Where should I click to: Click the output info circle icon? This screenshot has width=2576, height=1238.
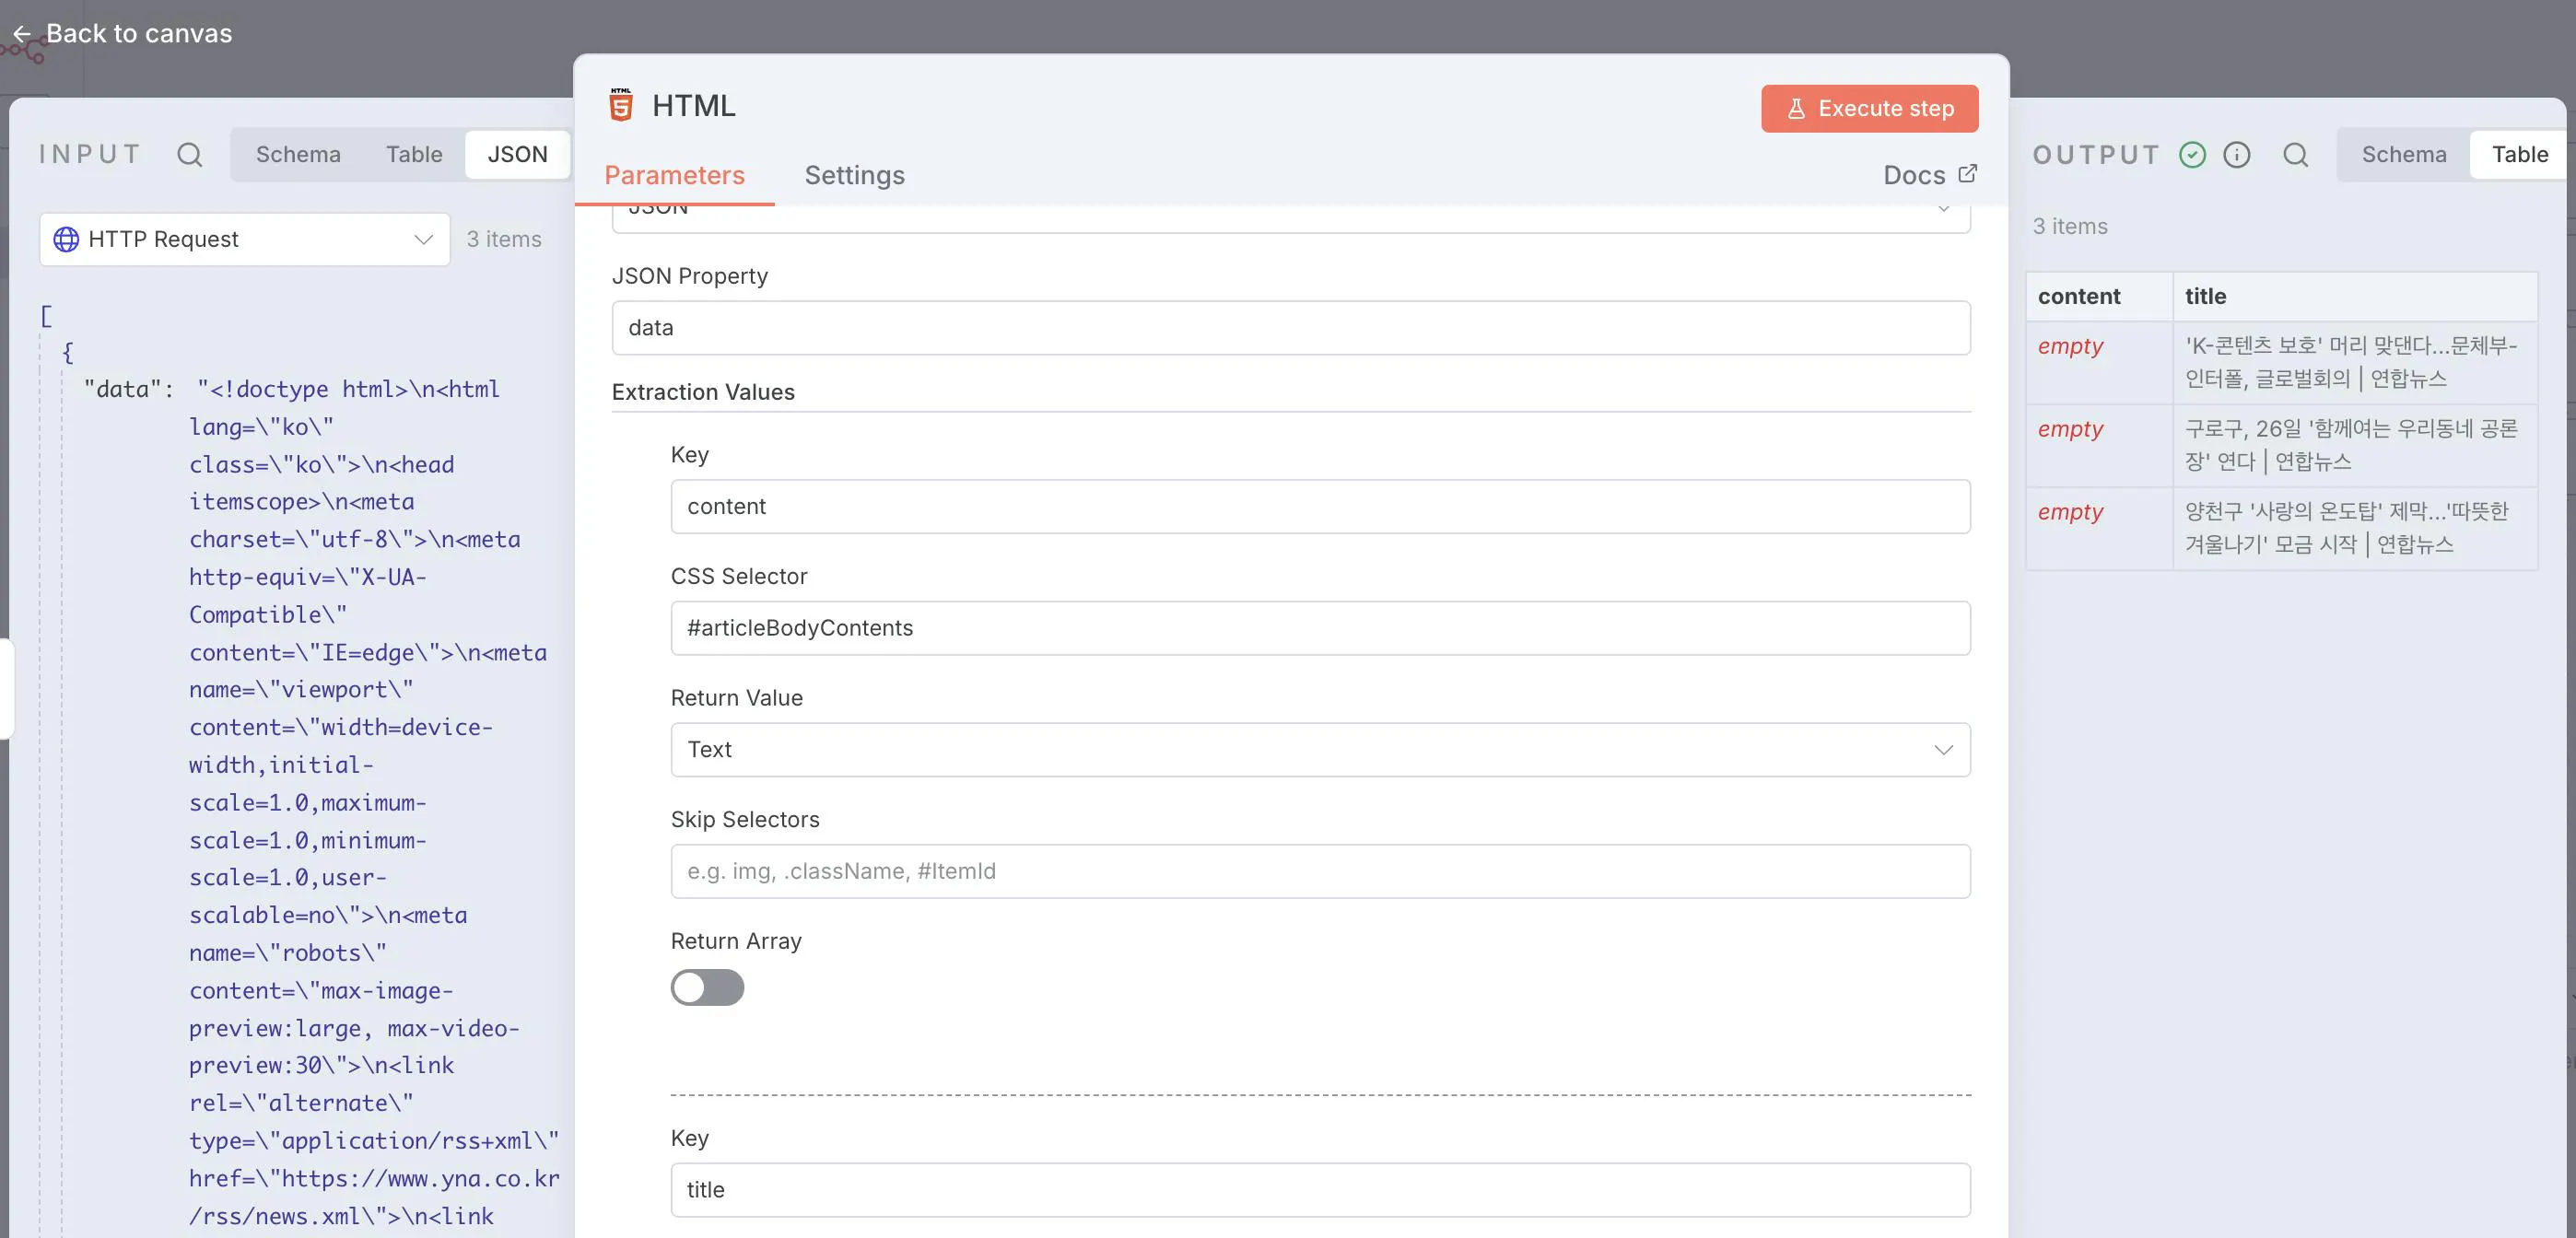click(2236, 154)
